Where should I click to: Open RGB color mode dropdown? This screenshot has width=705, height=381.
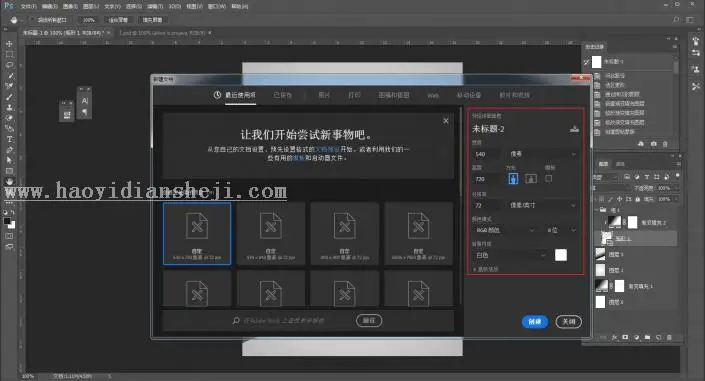click(x=504, y=230)
